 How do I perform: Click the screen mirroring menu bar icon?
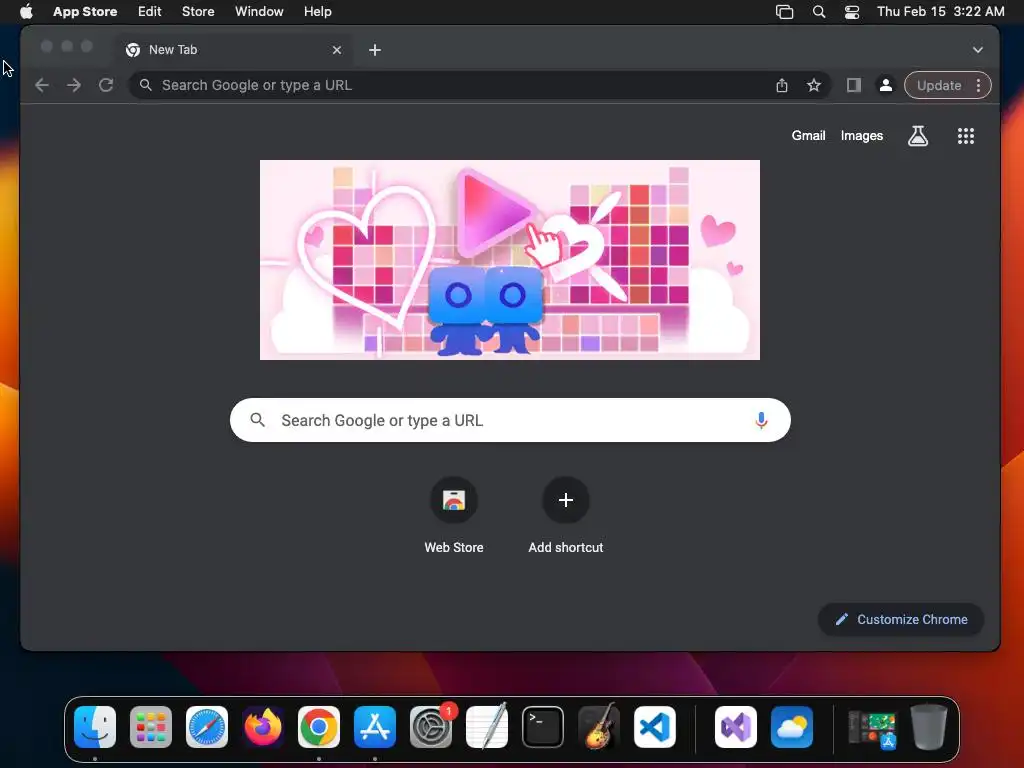click(x=784, y=12)
